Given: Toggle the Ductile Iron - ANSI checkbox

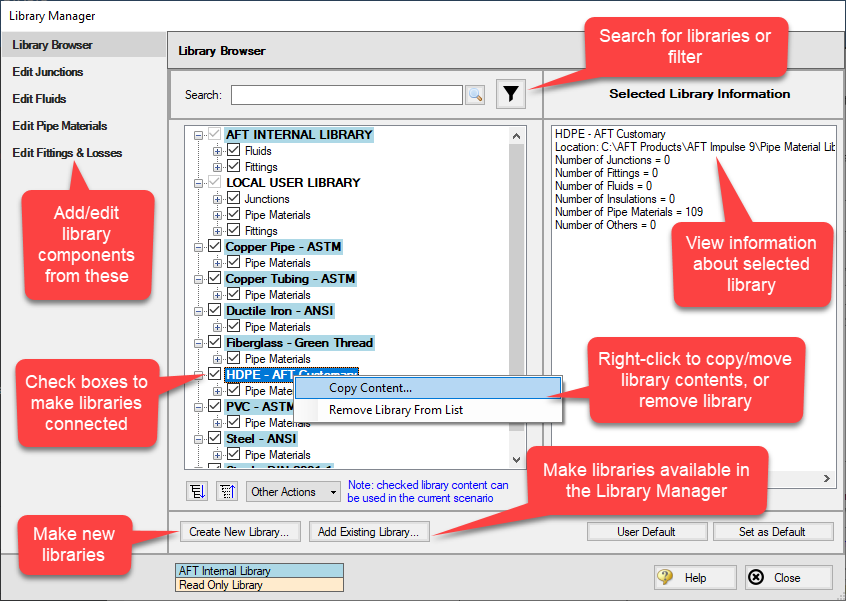Looking at the screenshot, I should pos(214,311).
